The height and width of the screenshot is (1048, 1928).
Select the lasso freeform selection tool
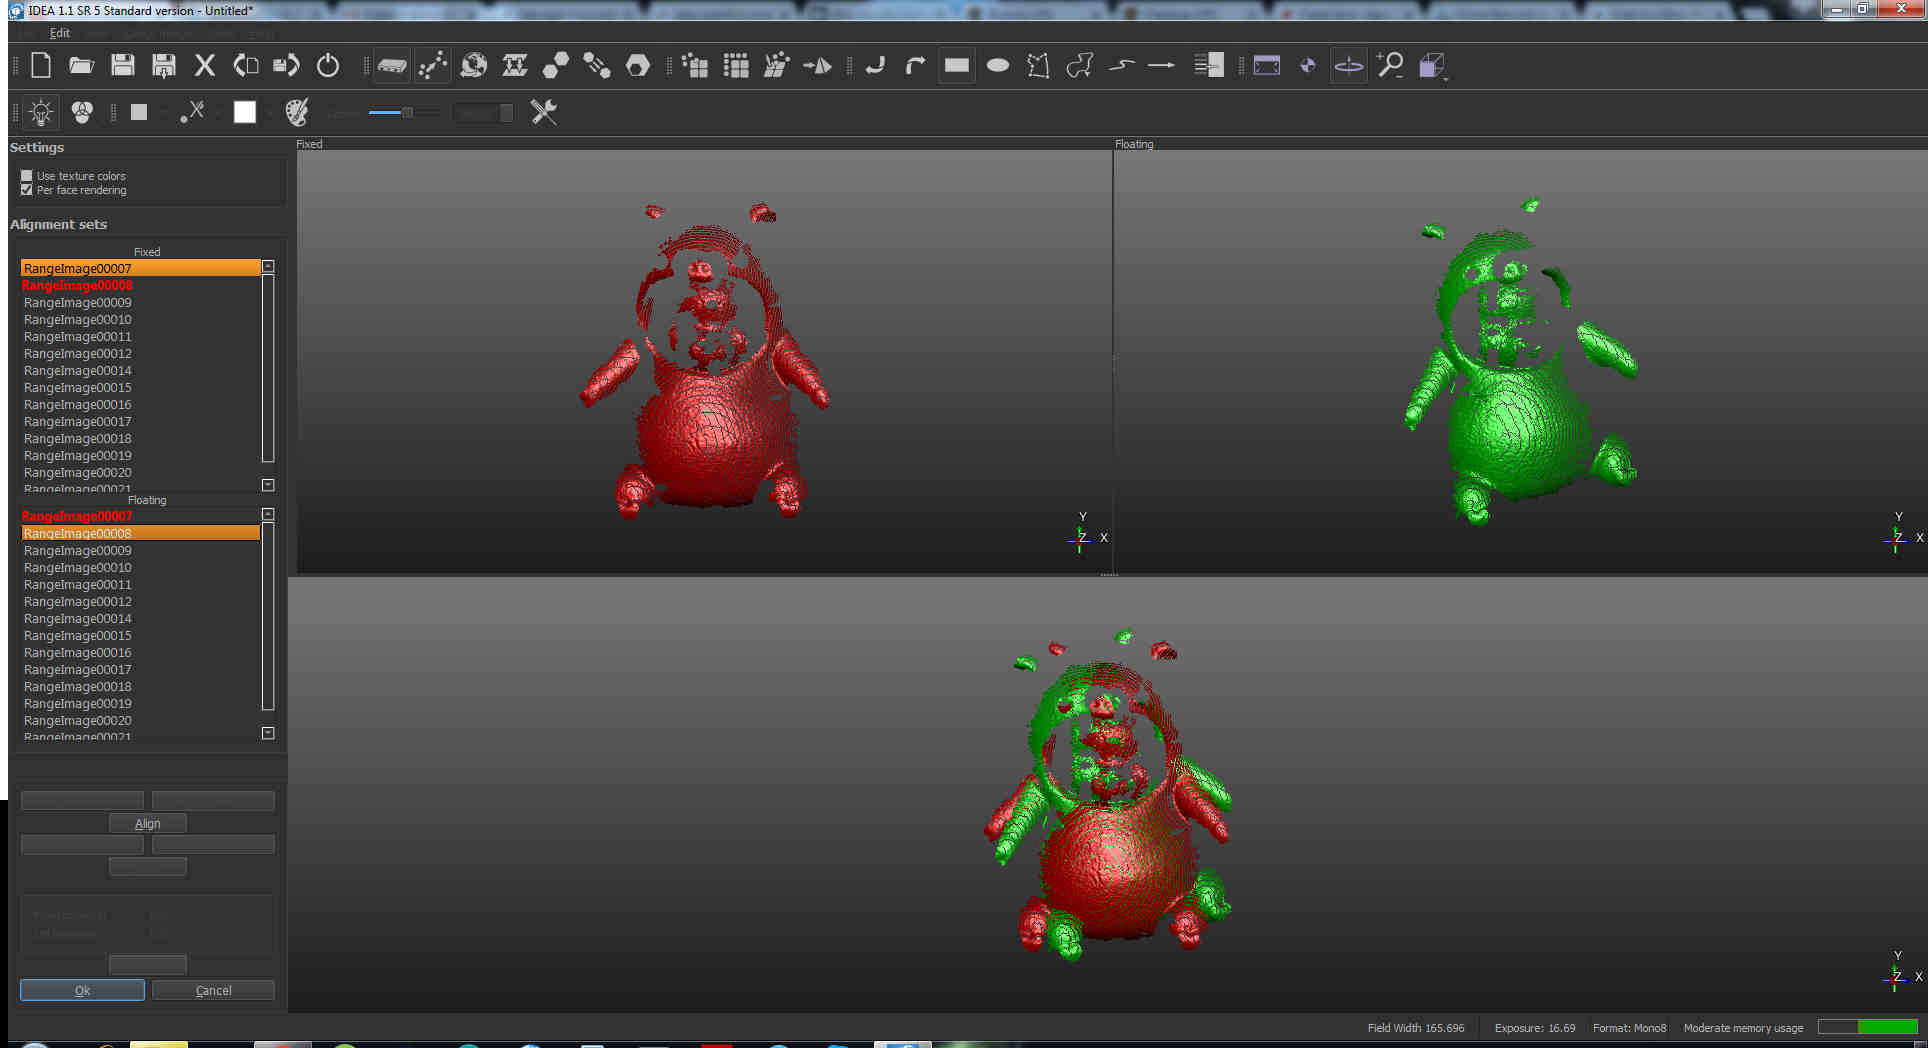point(1079,66)
